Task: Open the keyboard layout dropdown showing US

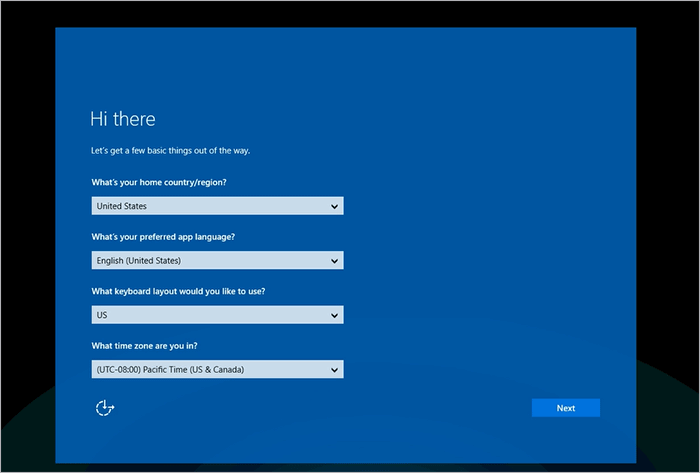Action: click(217, 315)
